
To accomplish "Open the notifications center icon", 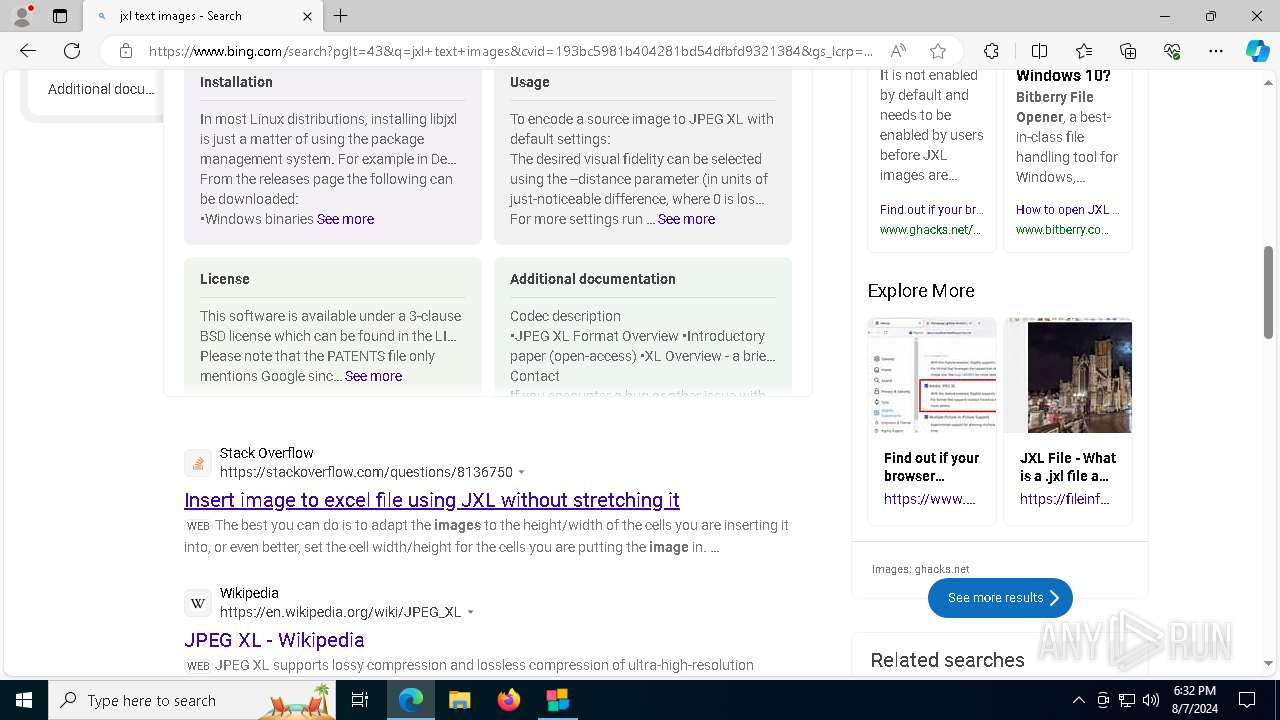I will coord(1247,700).
